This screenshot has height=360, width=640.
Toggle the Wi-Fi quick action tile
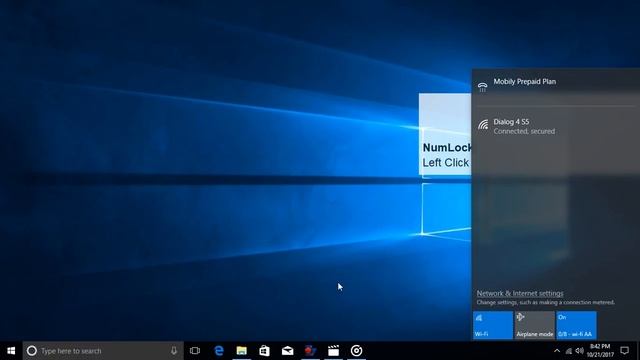click(x=493, y=325)
